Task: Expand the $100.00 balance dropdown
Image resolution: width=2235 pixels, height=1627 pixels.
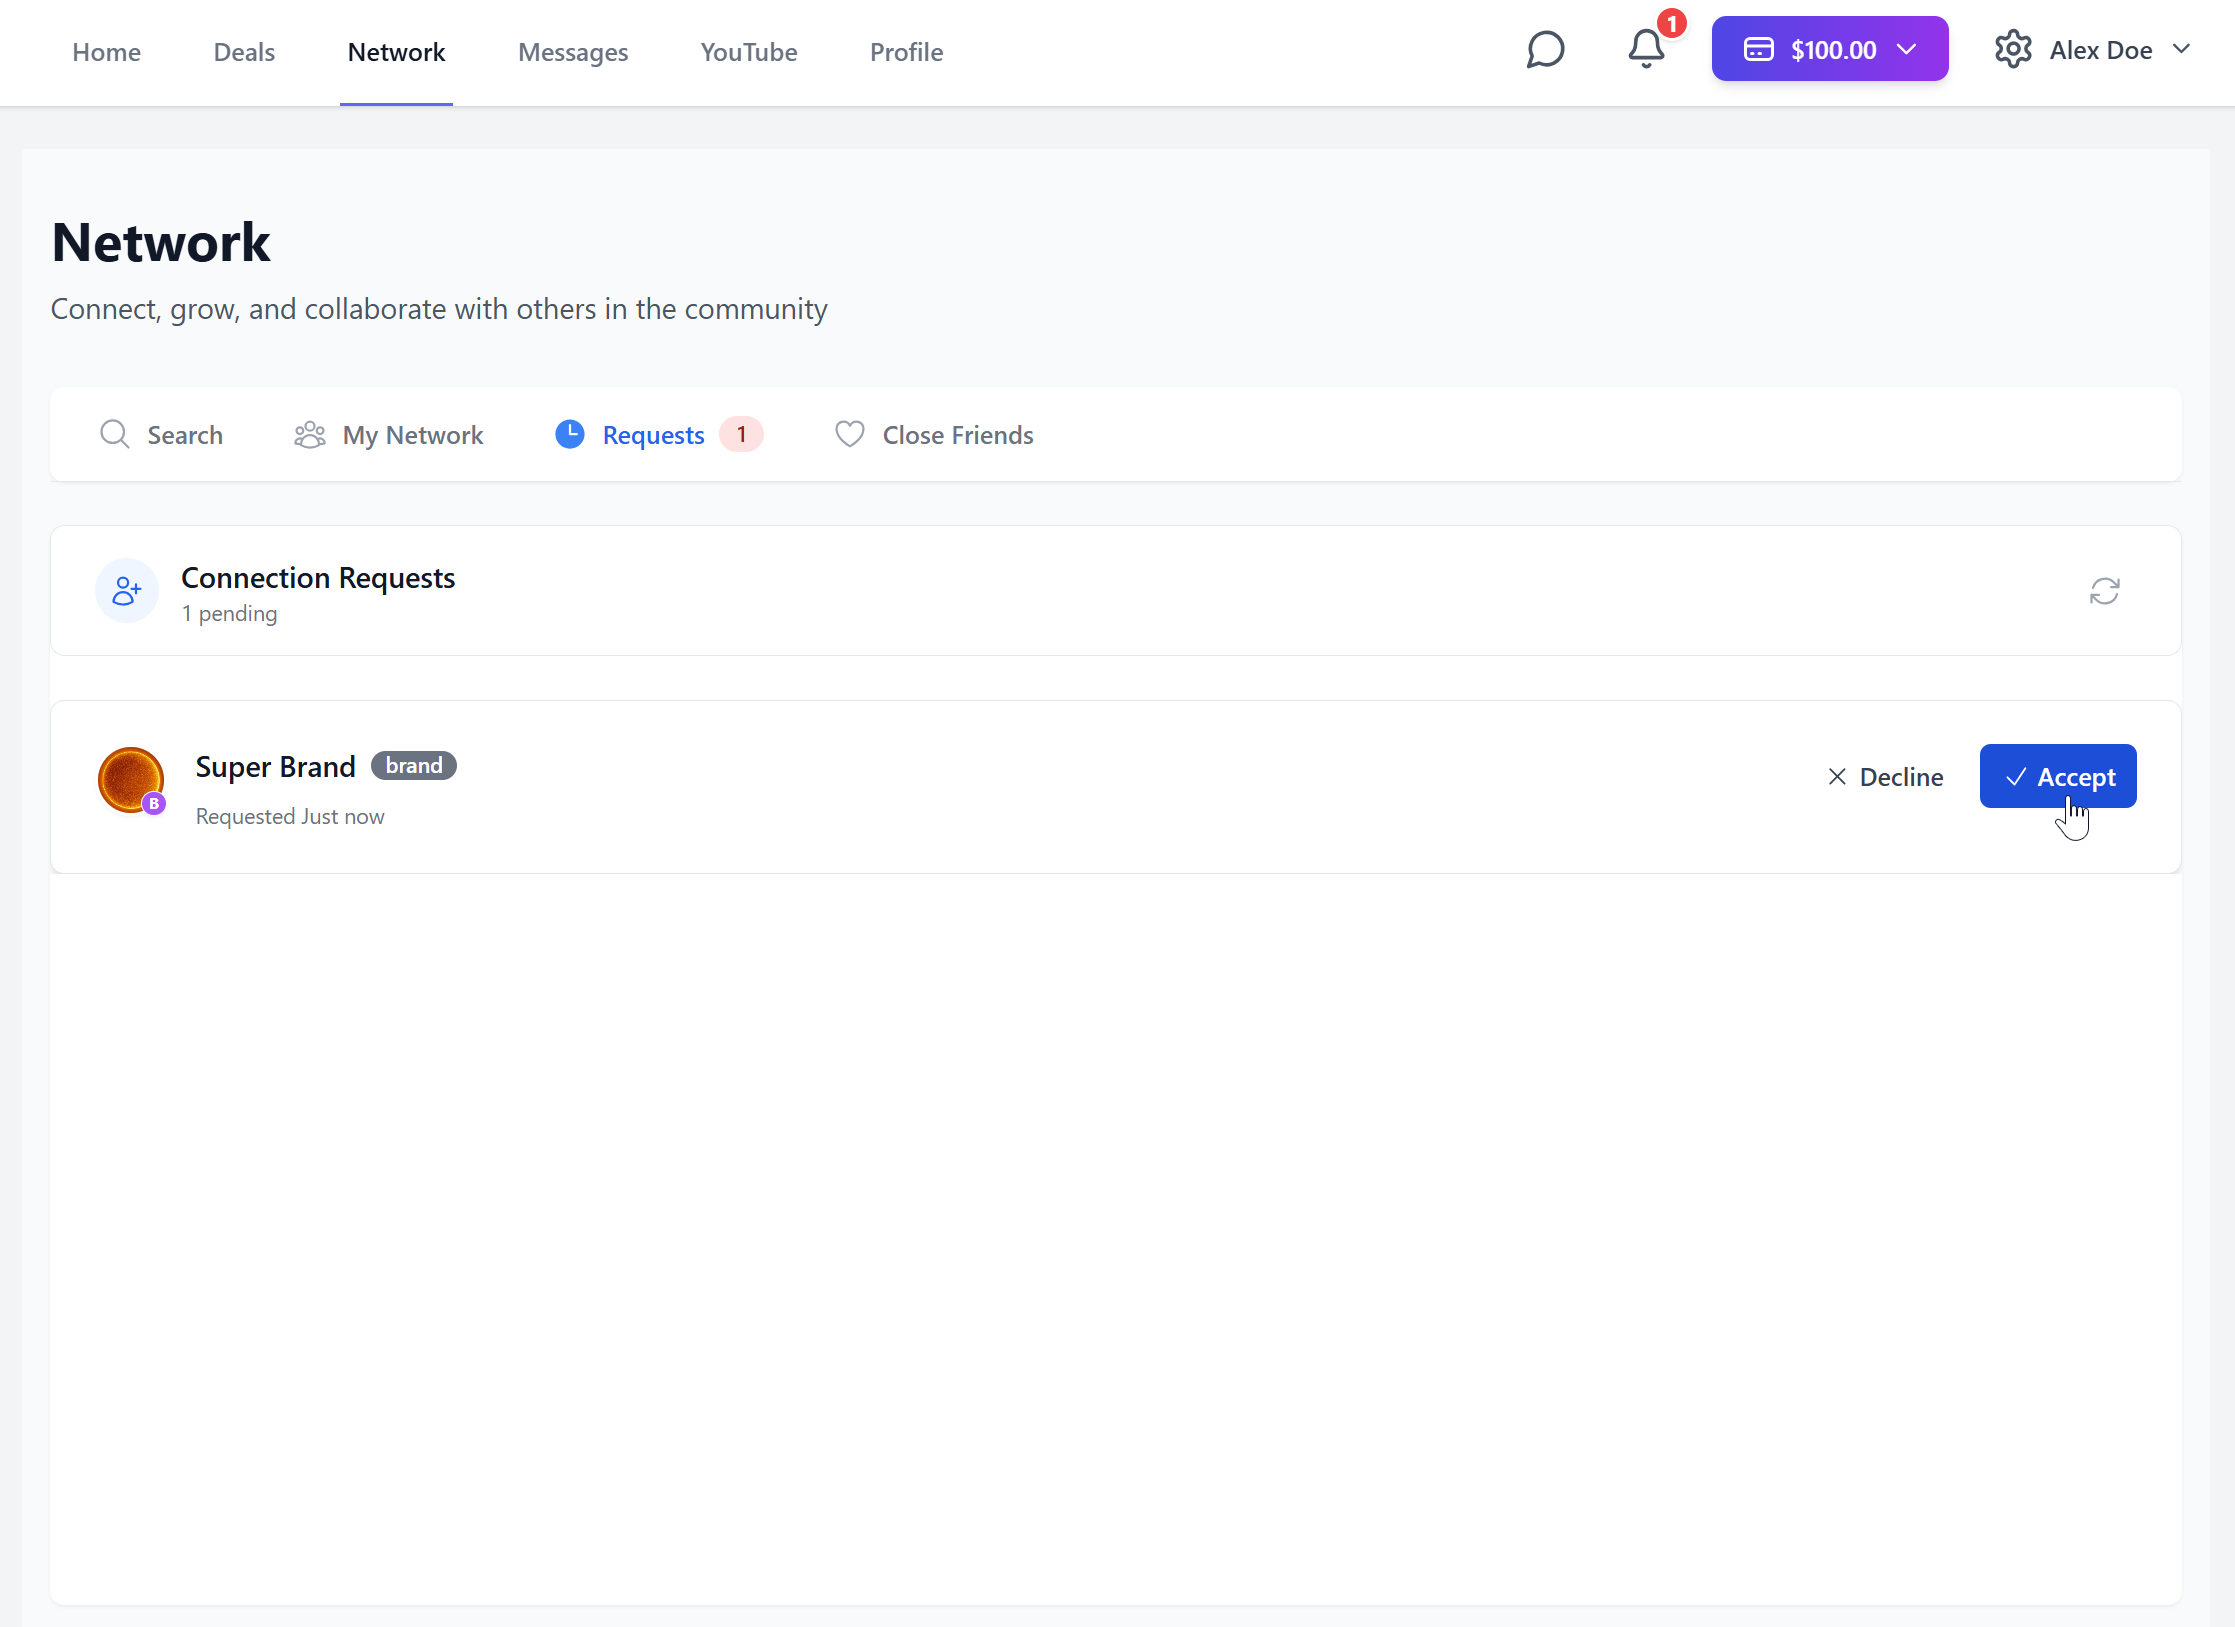Action: click(1830, 49)
